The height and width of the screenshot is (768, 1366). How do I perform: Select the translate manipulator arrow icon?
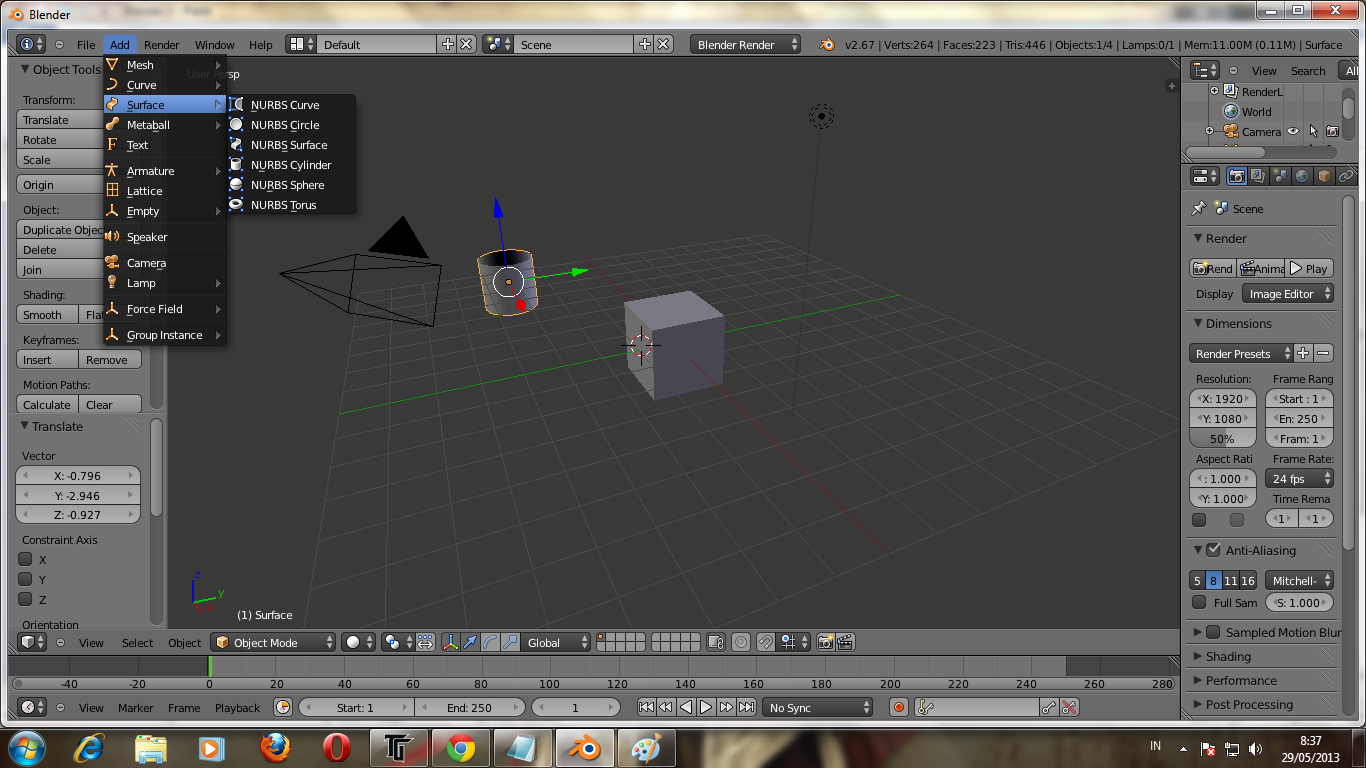pyautogui.click(x=470, y=642)
